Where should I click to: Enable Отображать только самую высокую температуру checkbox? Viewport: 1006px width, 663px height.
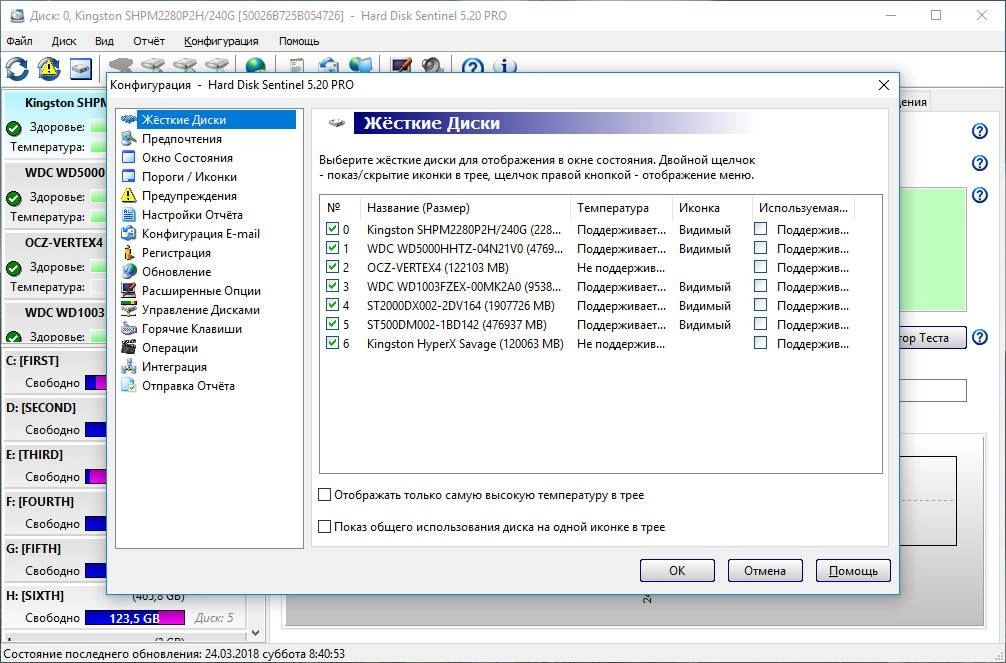click(x=325, y=495)
